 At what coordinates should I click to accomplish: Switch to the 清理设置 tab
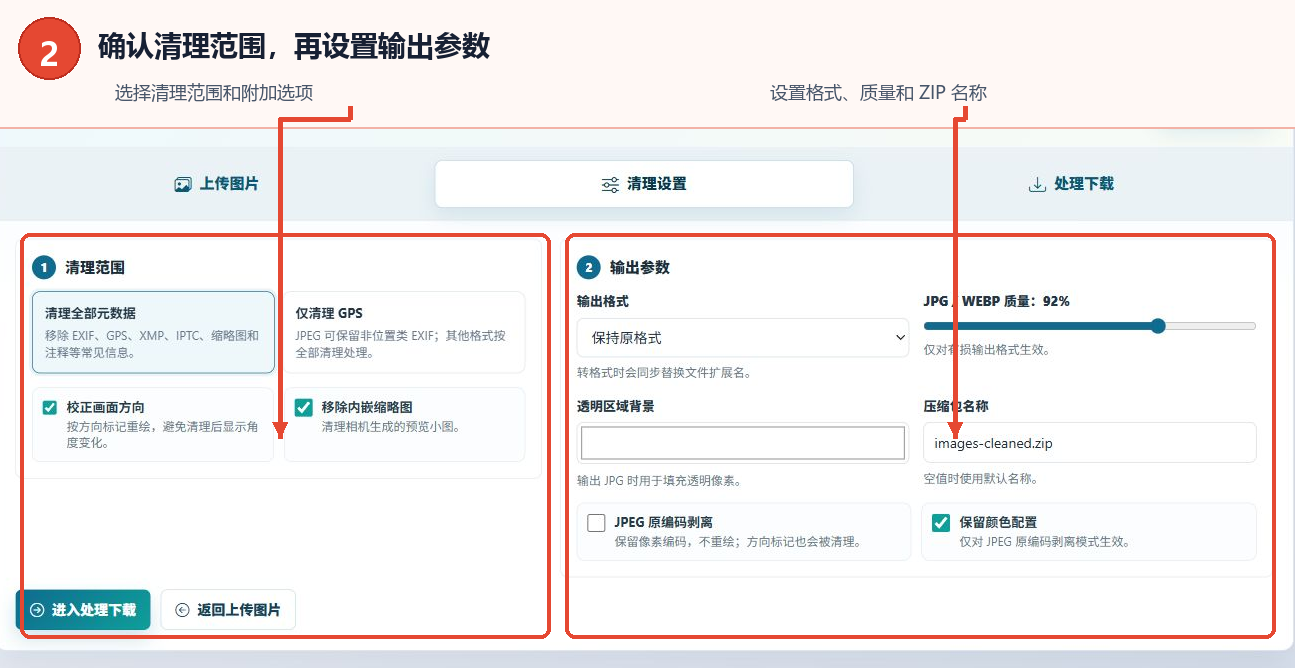(644, 184)
